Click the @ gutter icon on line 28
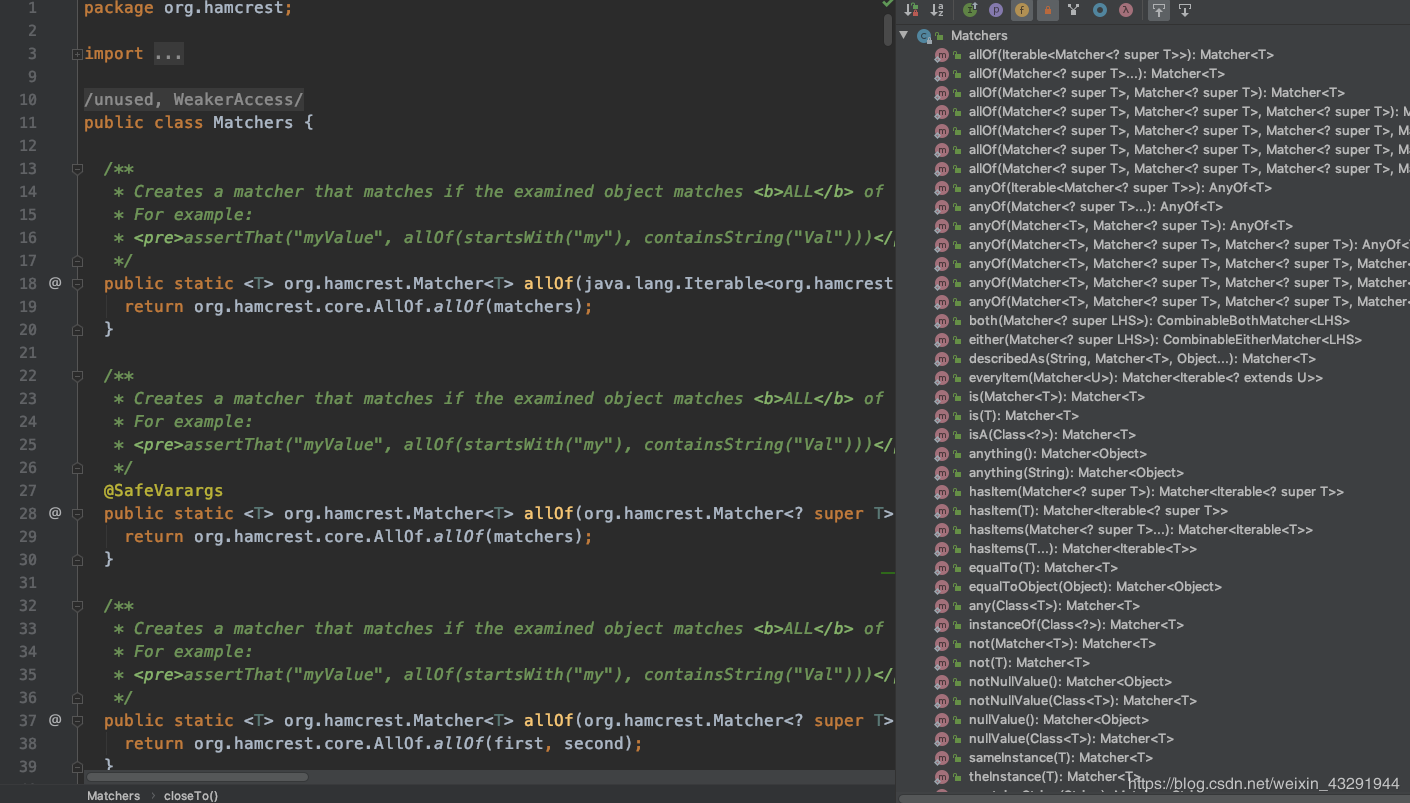Screen dimensions: 1410x803 click(55, 513)
